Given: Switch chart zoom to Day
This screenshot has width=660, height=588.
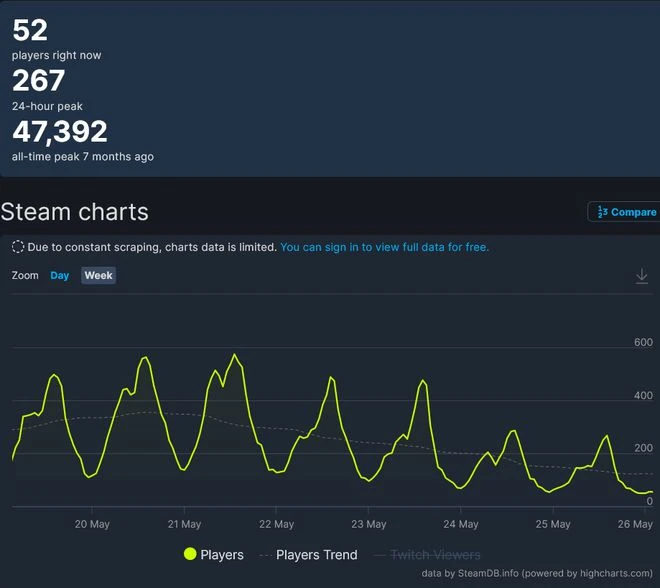Looking at the screenshot, I should click(60, 276).
